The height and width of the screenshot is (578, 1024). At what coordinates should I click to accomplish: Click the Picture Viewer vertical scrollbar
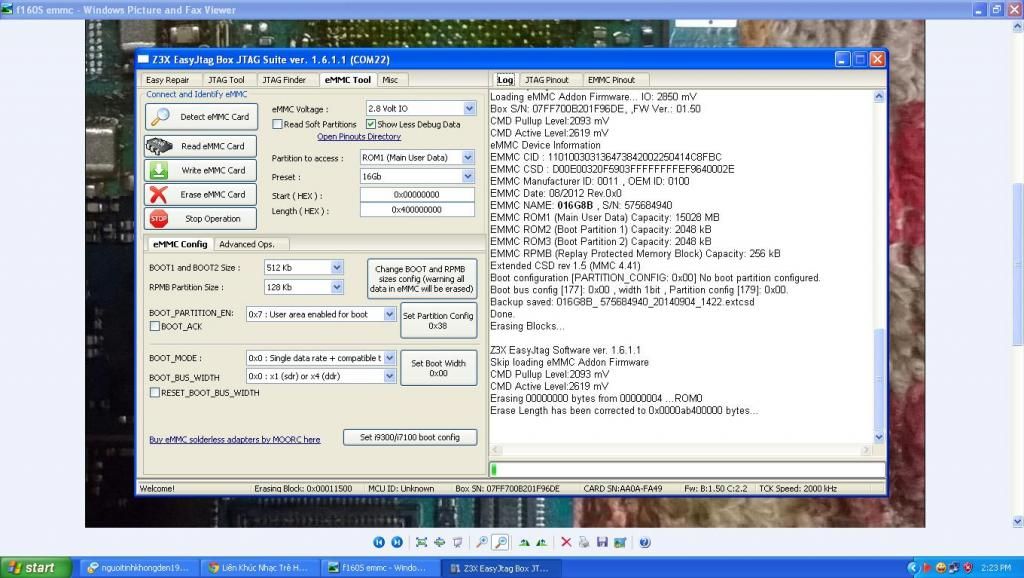coord(1017,274)
